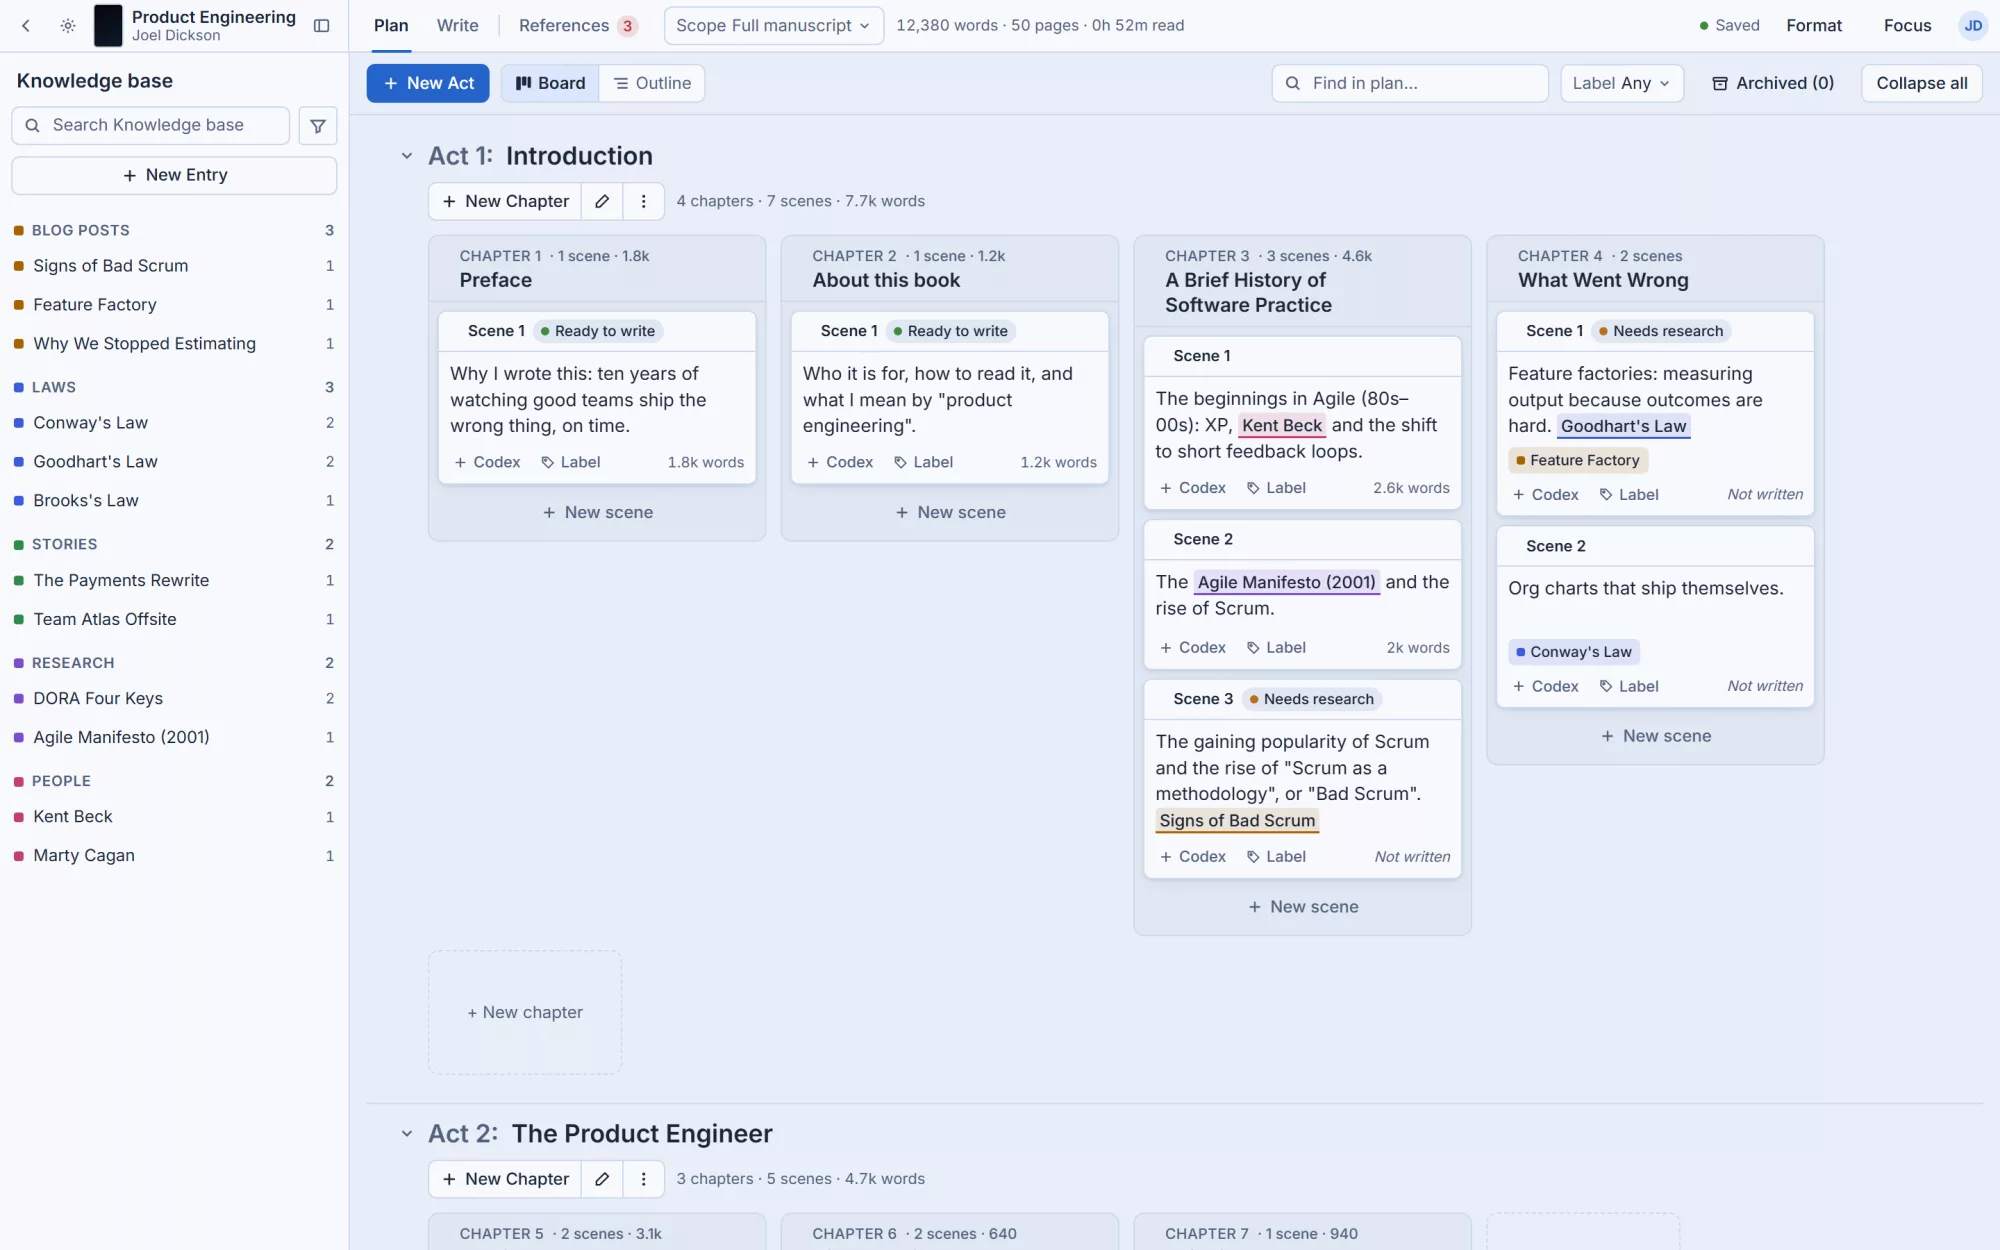2000x1250 pixels.
Task: Collapse Act 2 The Product Engineer chevron
Action: tap(406, 1134)
